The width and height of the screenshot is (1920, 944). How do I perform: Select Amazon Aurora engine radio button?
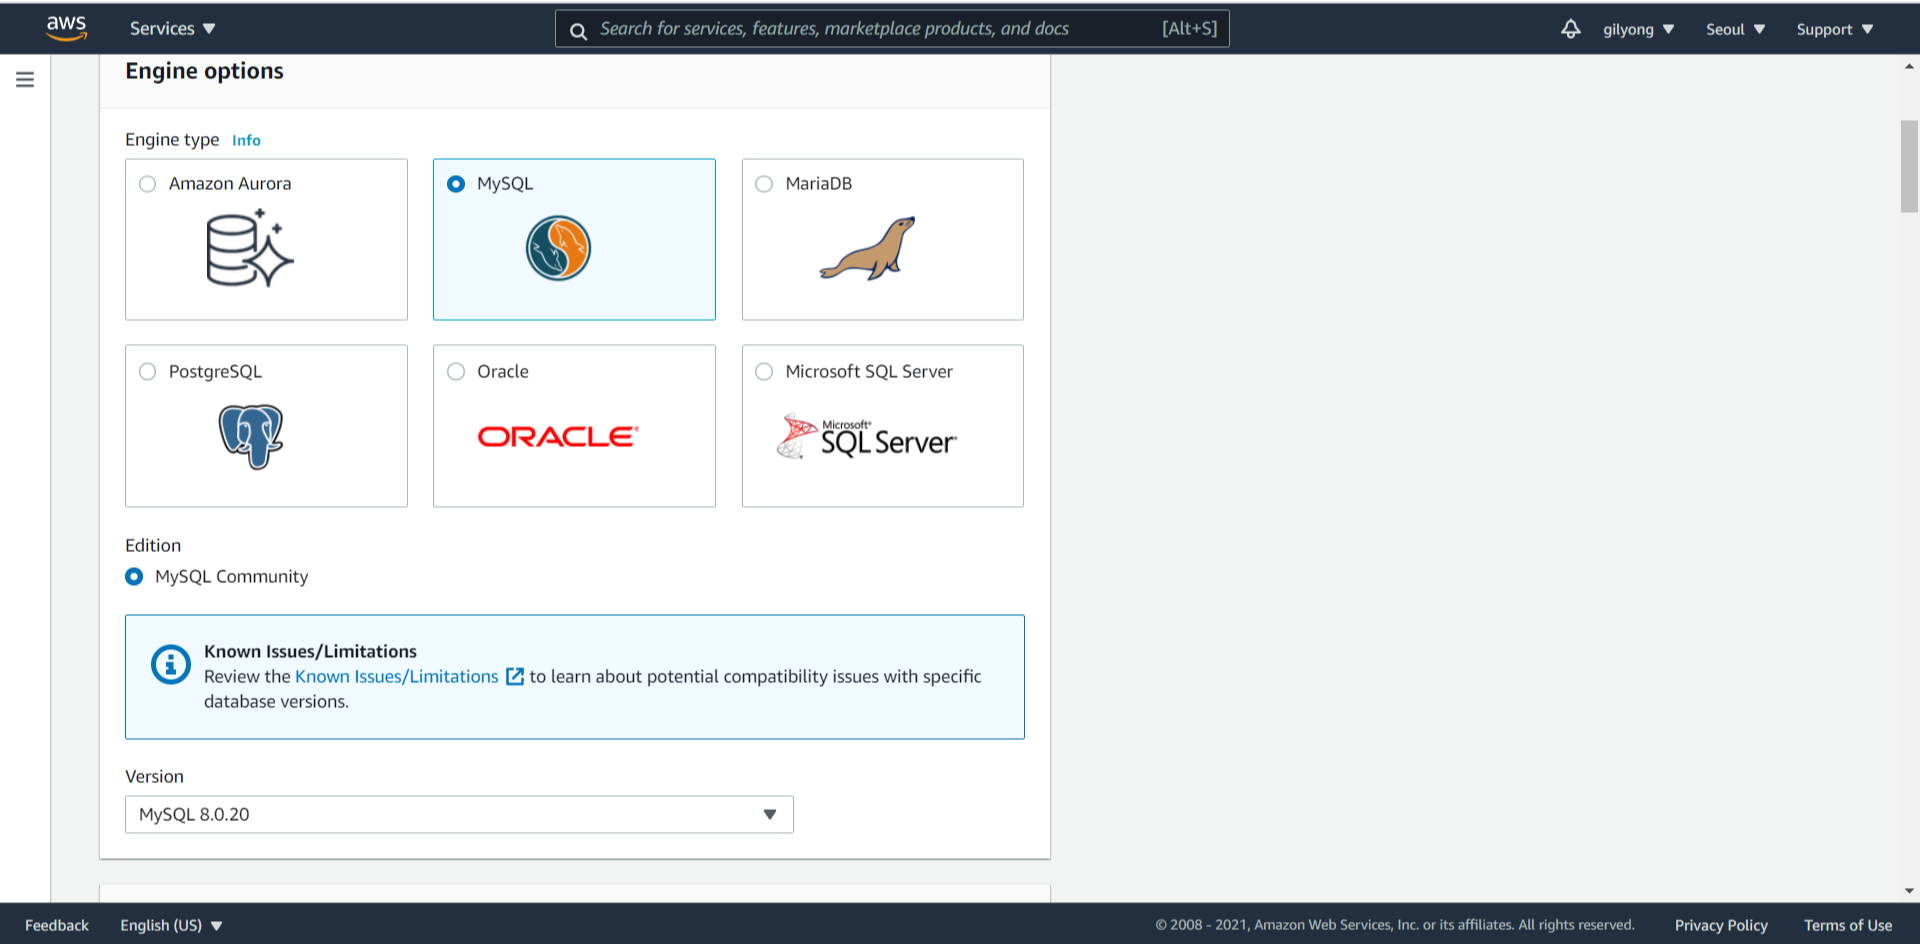coord(148,184)
